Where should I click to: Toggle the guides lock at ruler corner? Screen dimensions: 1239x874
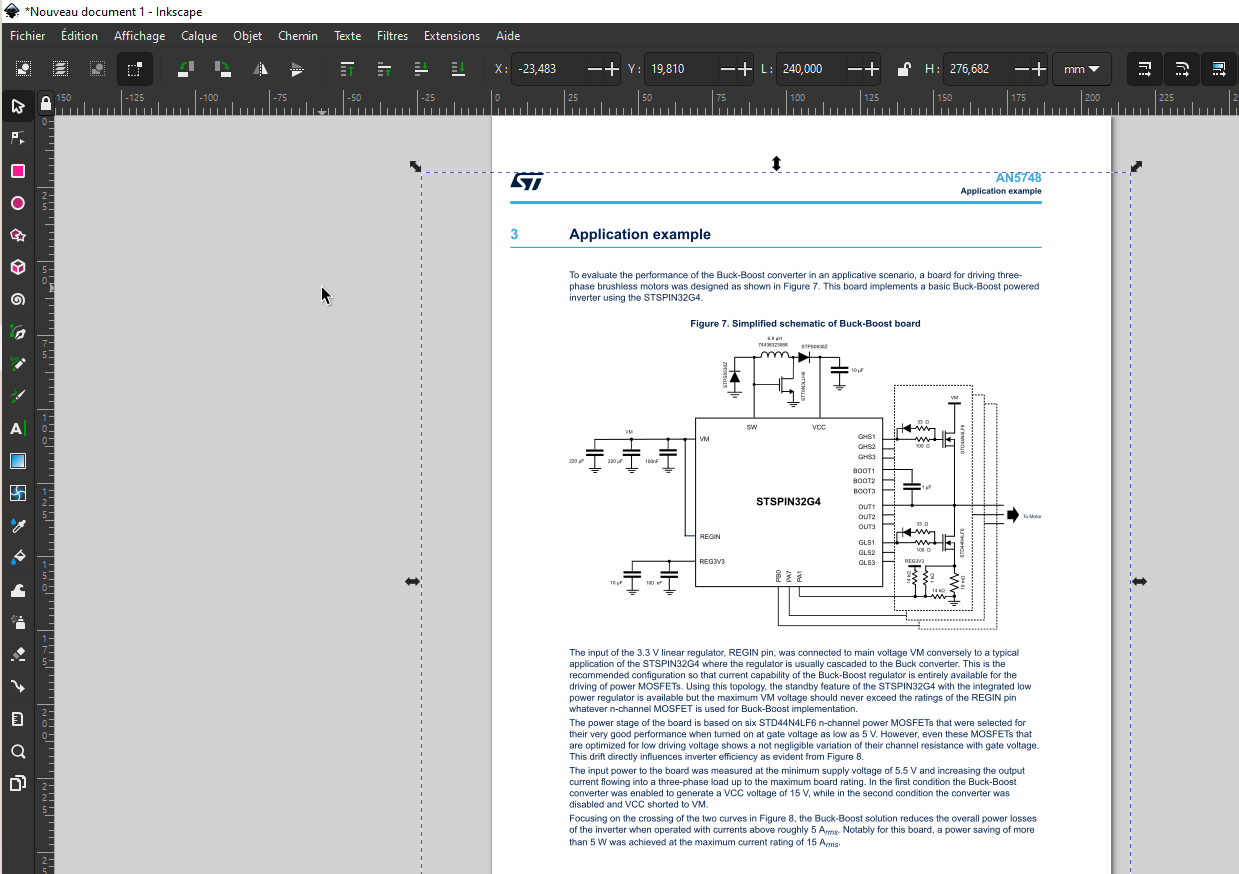point(45,103)
